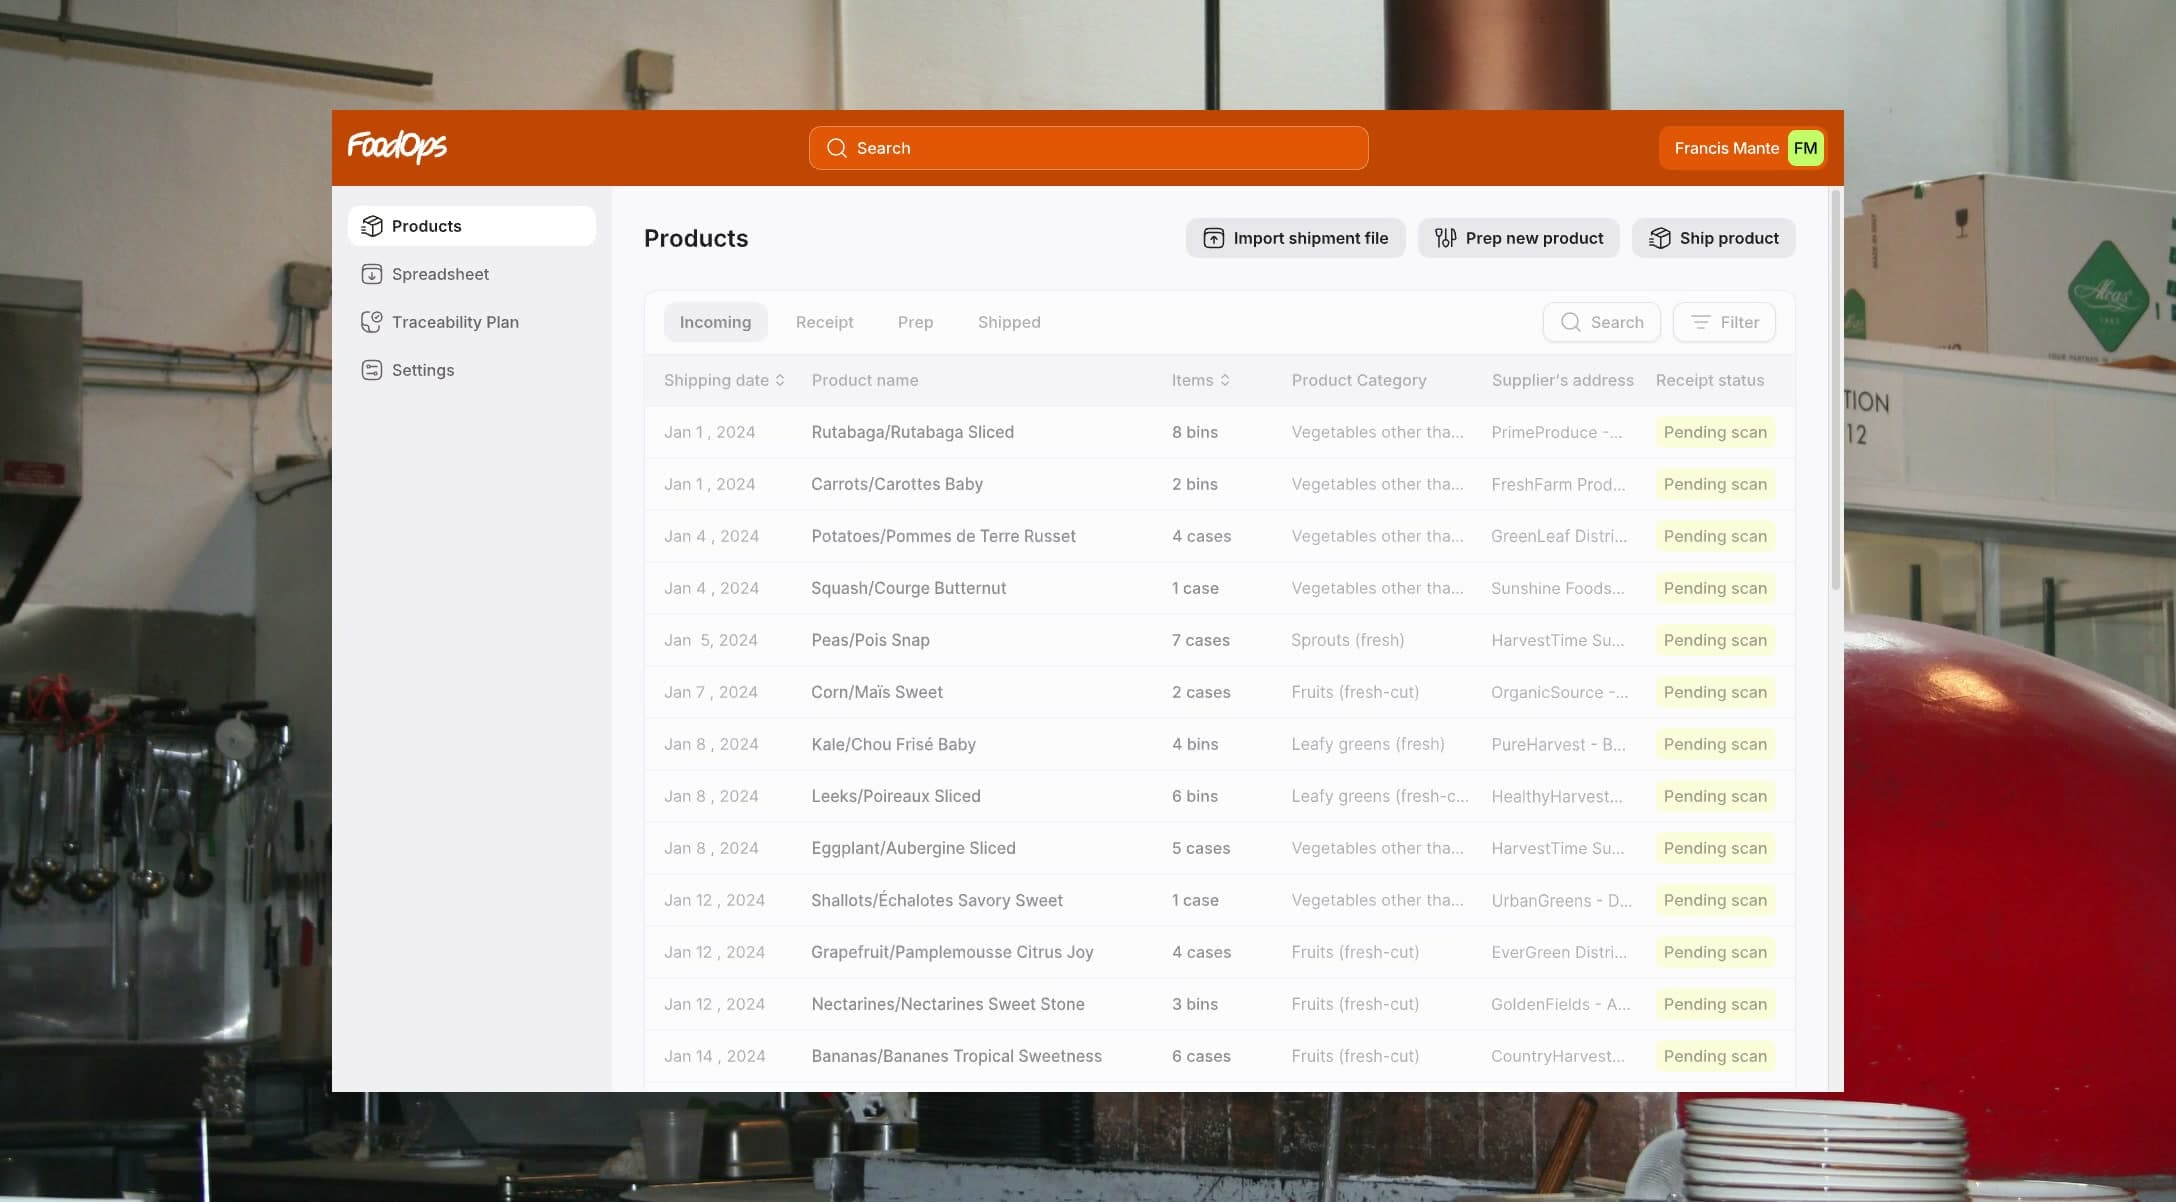Click the Products box icon in sidebar
The image size is (2176, 1202).
(x=372, y=226)
